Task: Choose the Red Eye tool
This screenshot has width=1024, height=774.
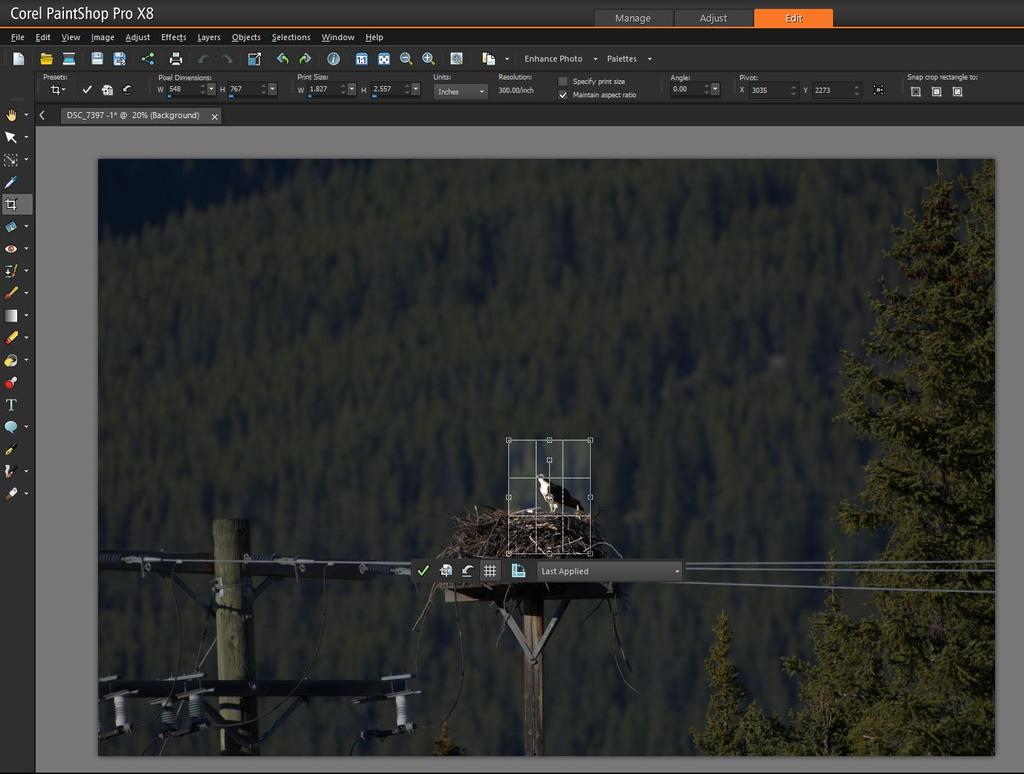Action: tap(11, 248)
